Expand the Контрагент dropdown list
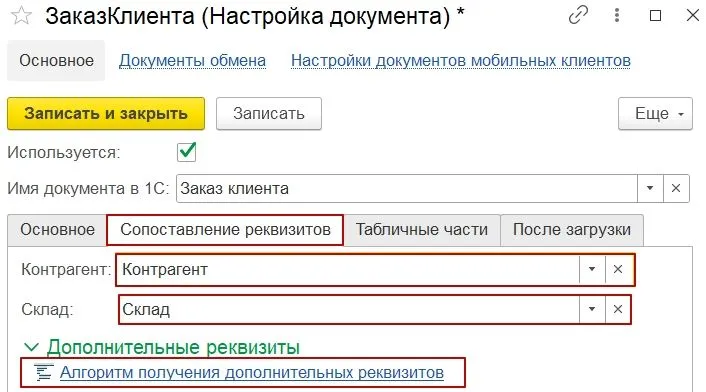The image size is (706, 392). click(592, 270)
